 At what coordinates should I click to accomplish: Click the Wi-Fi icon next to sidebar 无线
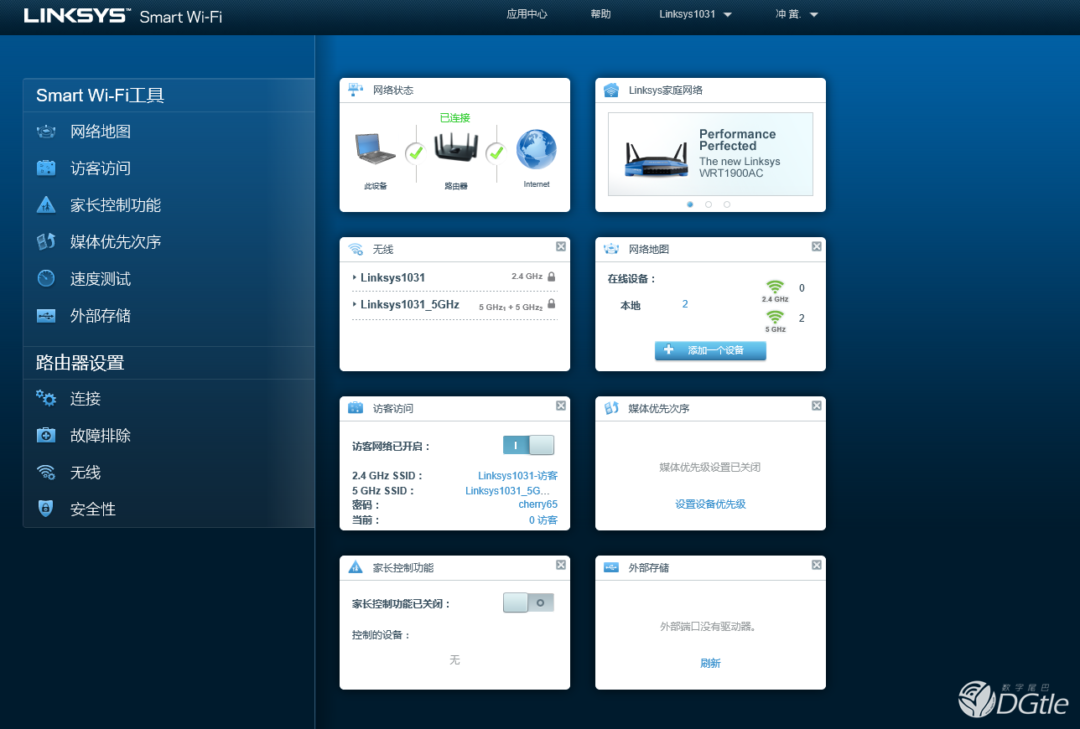point(46,472)
